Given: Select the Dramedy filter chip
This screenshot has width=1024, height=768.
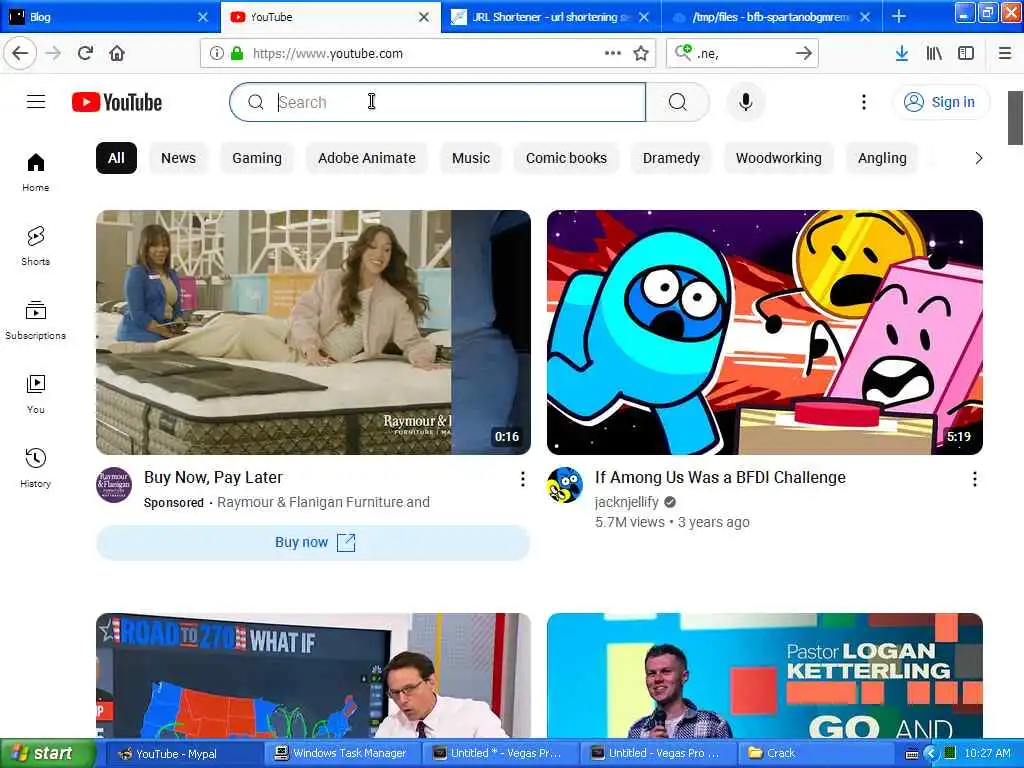Looking at the screenshot, I should click(x=671, y=158).
